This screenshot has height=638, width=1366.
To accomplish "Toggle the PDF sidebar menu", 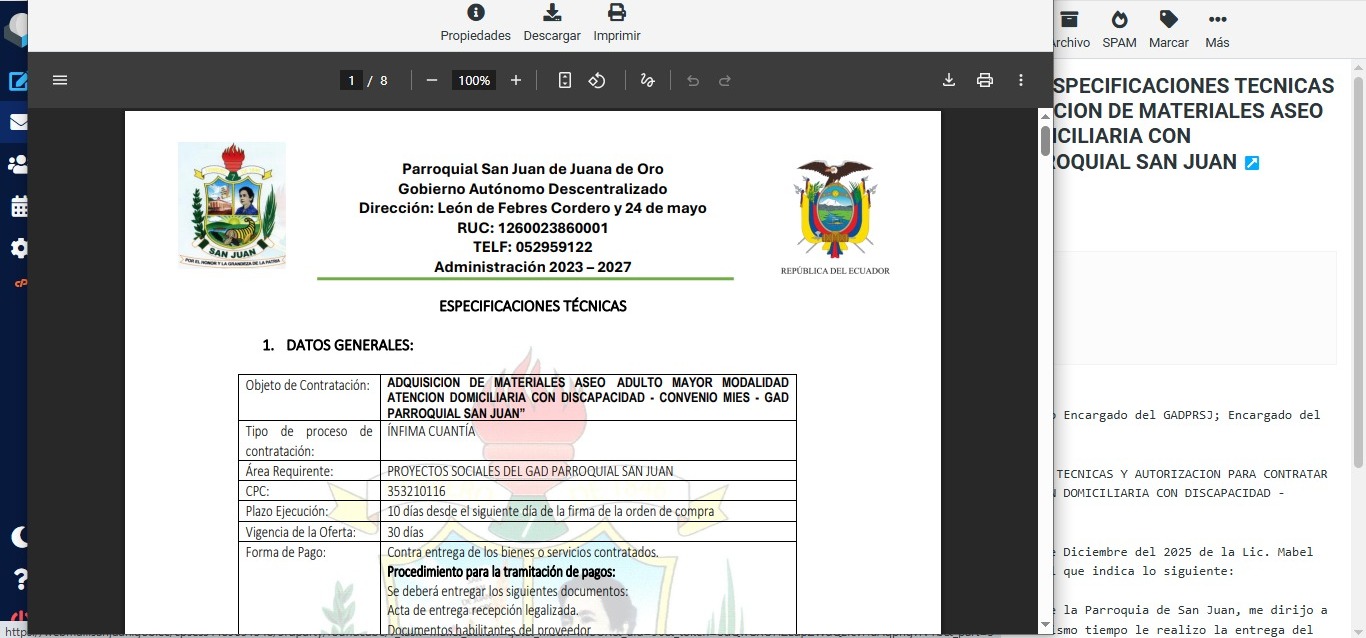I will click(60, 80).
